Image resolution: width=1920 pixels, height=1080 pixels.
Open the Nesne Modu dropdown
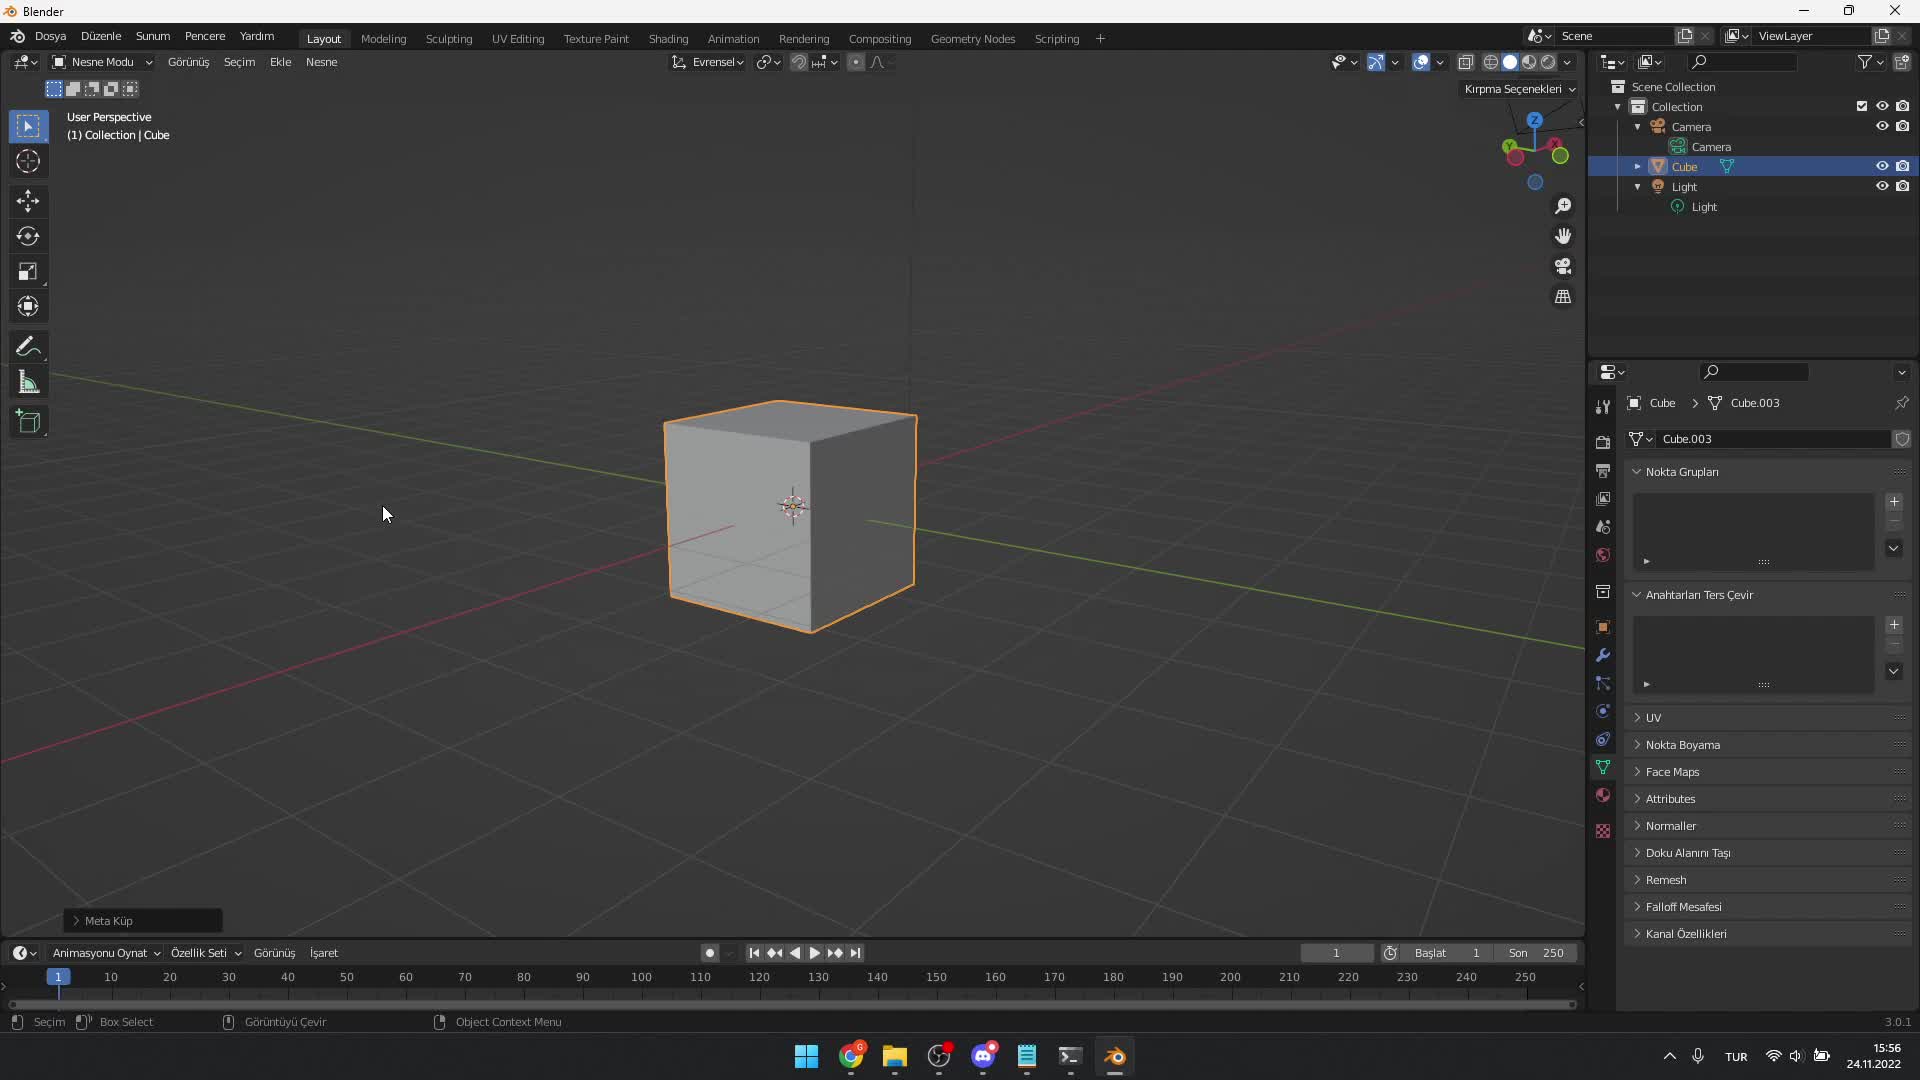click(103, 62)
